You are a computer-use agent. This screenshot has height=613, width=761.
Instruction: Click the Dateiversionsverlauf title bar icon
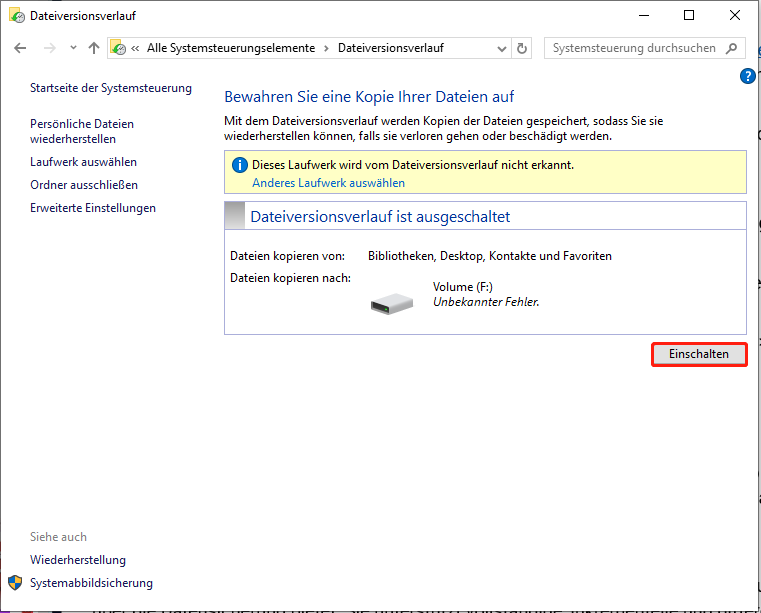[x=16, y=15]
